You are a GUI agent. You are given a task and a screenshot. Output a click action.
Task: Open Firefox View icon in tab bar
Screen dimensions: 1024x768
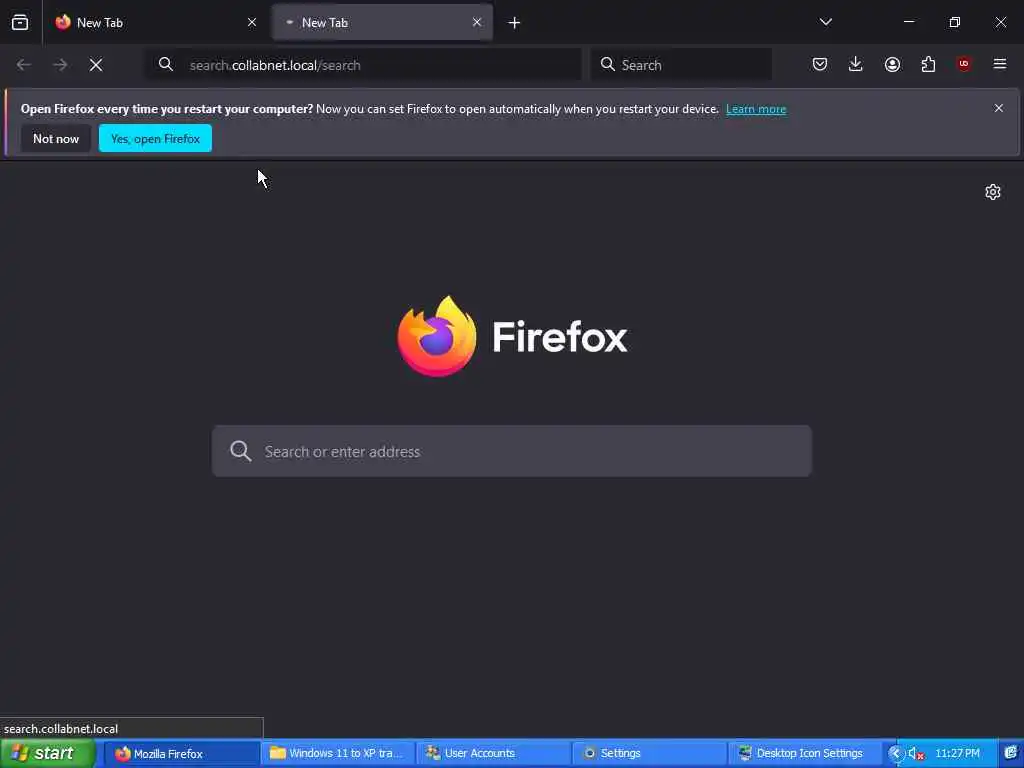20,22
